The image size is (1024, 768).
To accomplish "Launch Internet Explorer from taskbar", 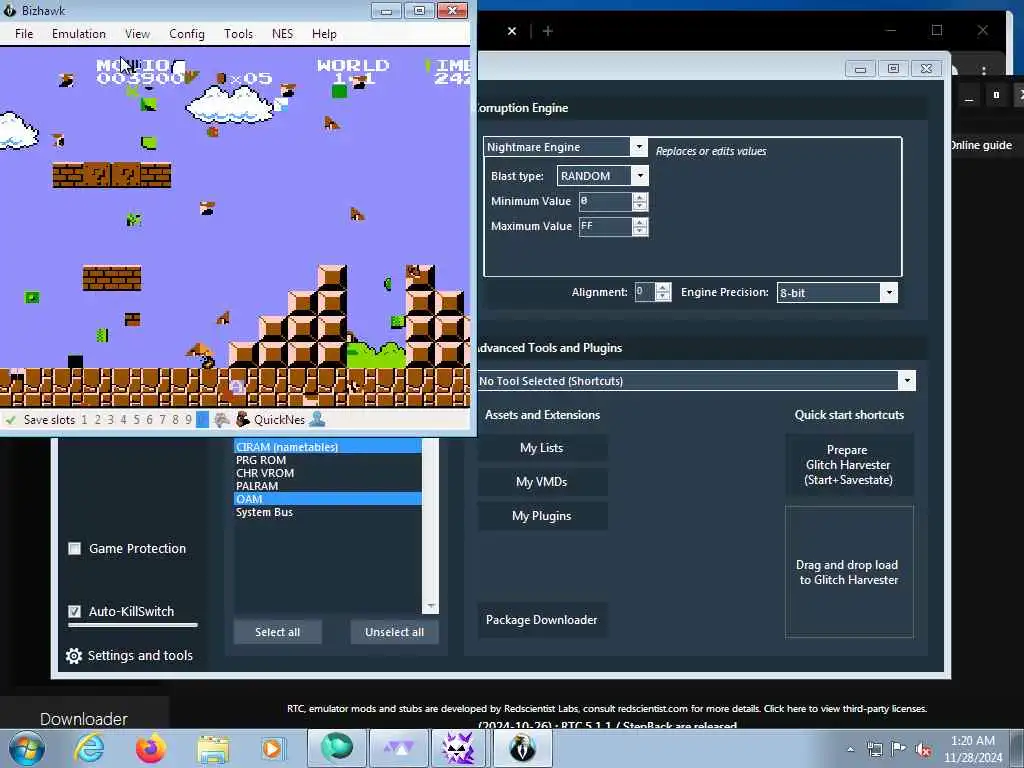I will (89, 748).
